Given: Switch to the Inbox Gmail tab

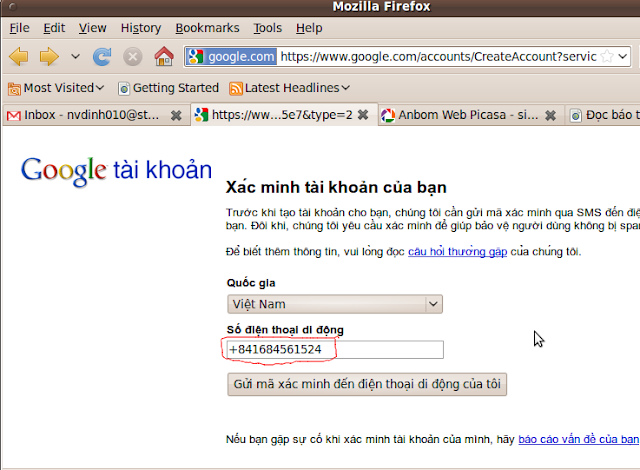Looking at the screenshot, I should point(96,115).
